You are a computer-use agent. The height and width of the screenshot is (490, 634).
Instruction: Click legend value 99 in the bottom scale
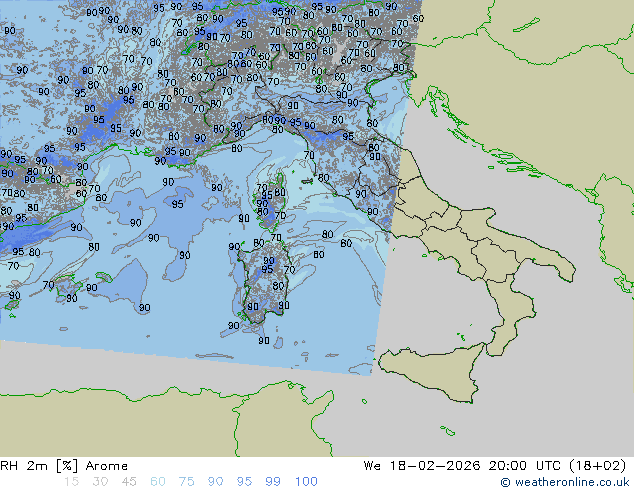[x=273, y=482]
